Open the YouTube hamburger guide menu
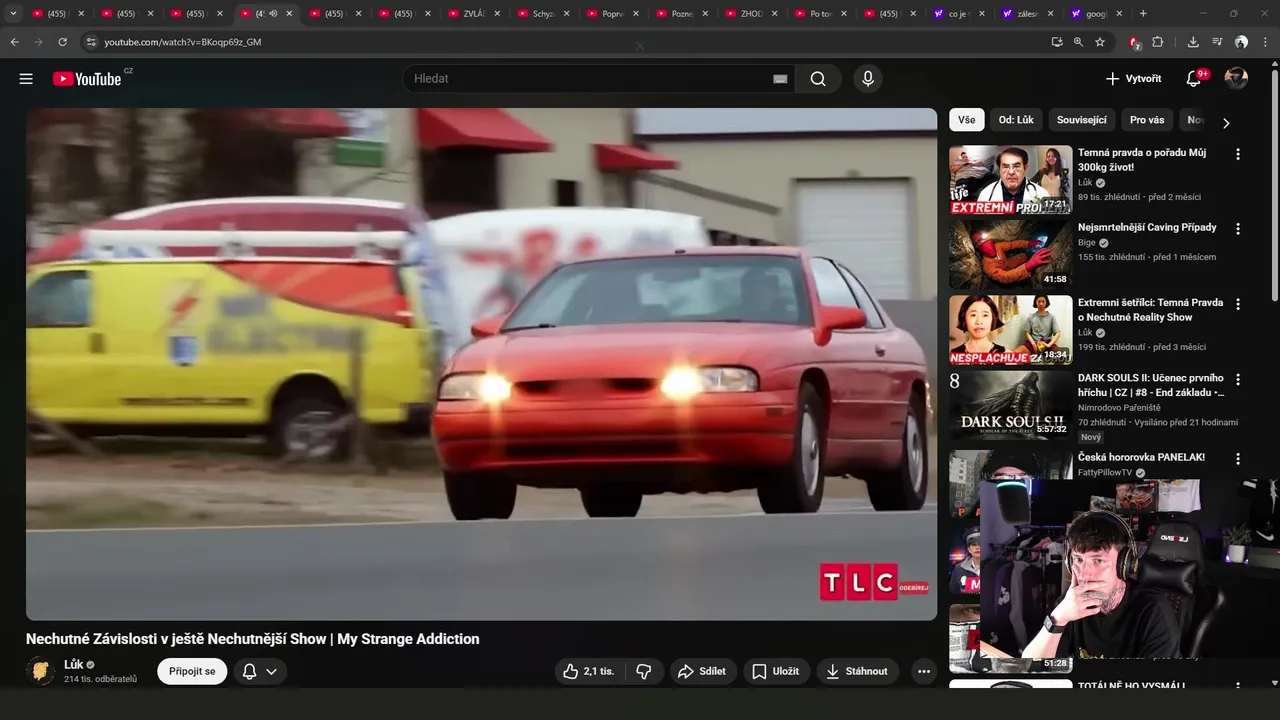The width and height of the screenshot is (1280, 720). click(x=26, y=79)
